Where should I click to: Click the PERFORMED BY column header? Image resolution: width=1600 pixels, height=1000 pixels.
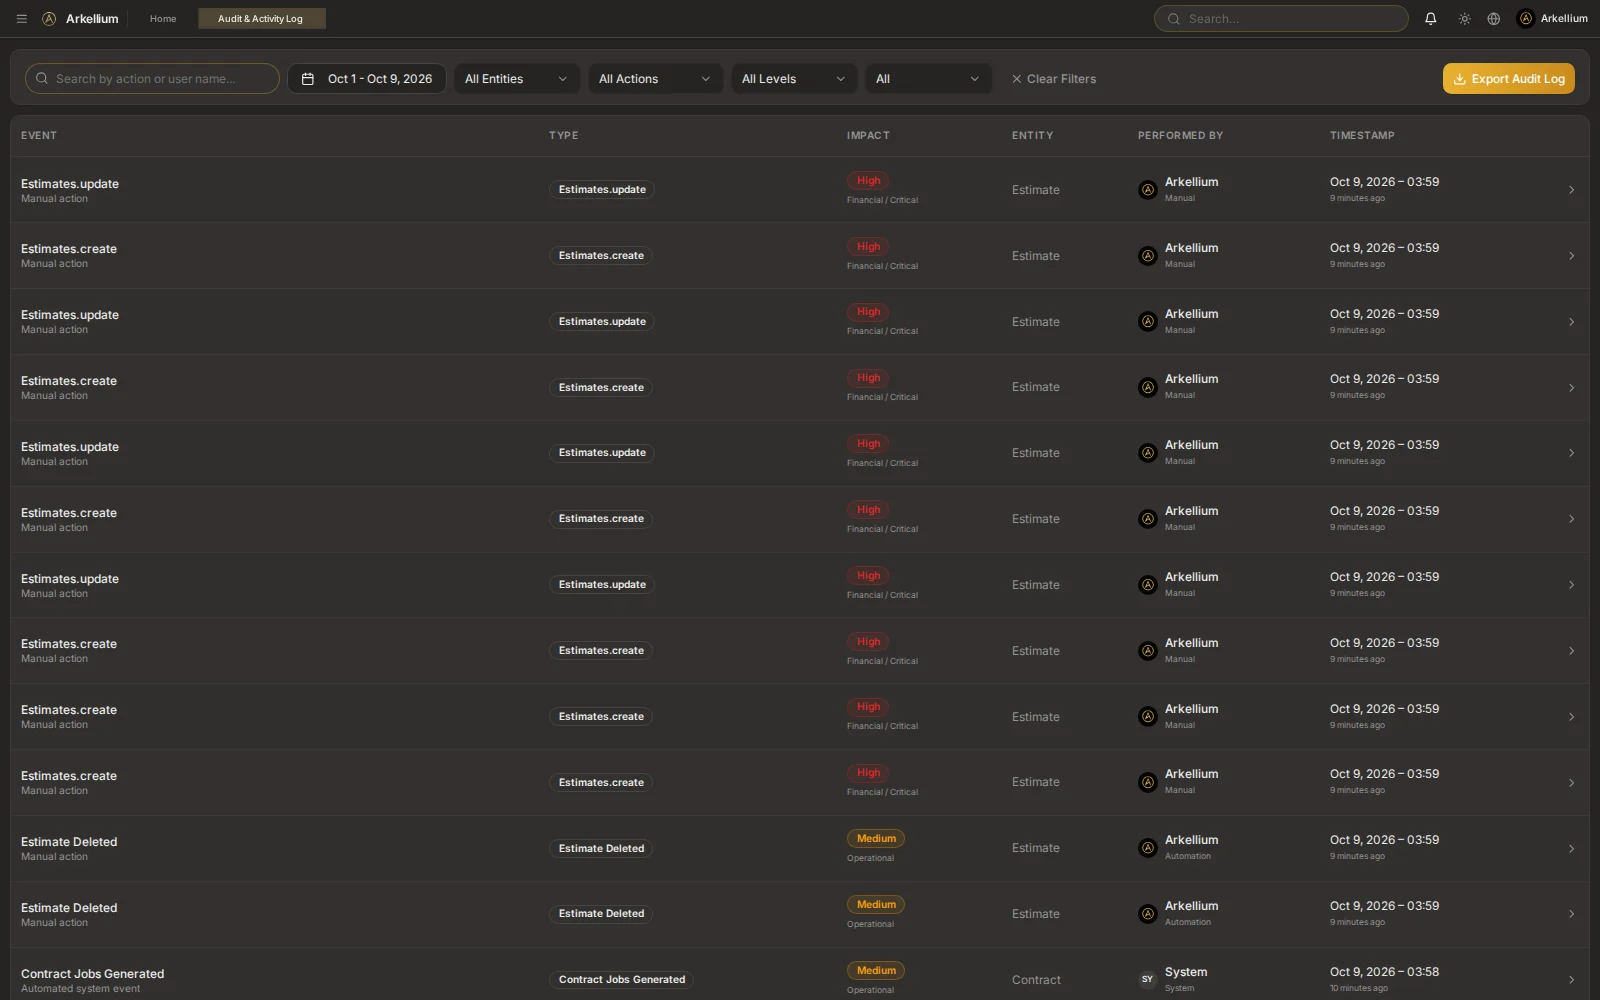(x=1180, y=136)
